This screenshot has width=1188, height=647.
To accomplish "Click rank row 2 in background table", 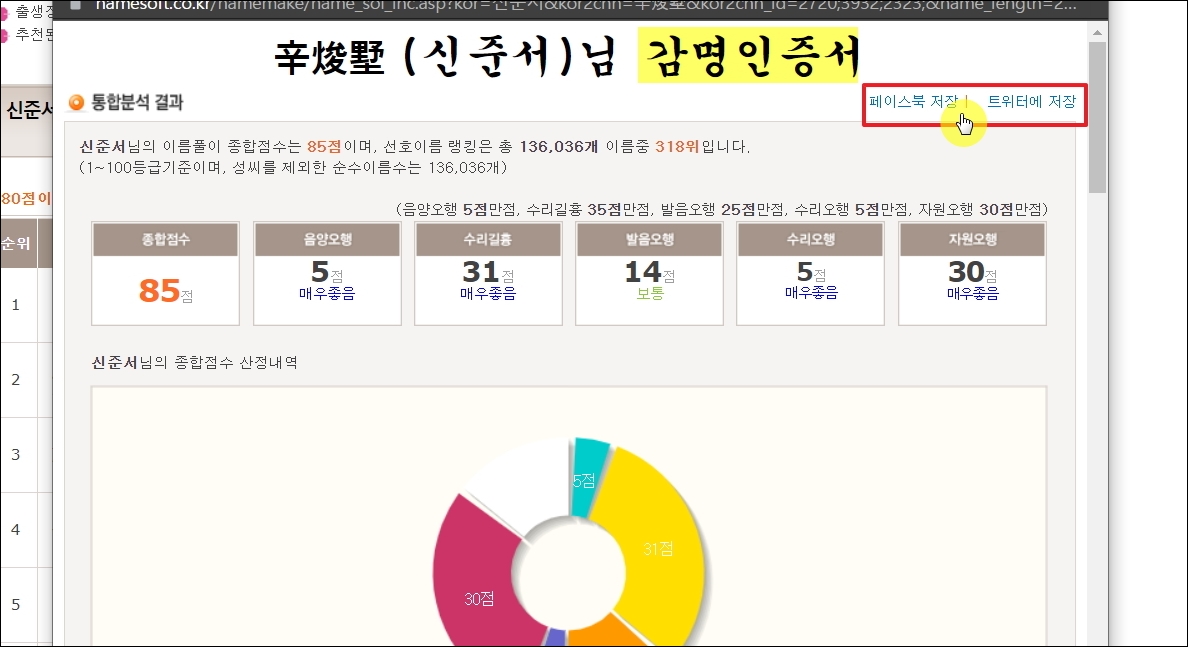I will (x=26, y=380).
